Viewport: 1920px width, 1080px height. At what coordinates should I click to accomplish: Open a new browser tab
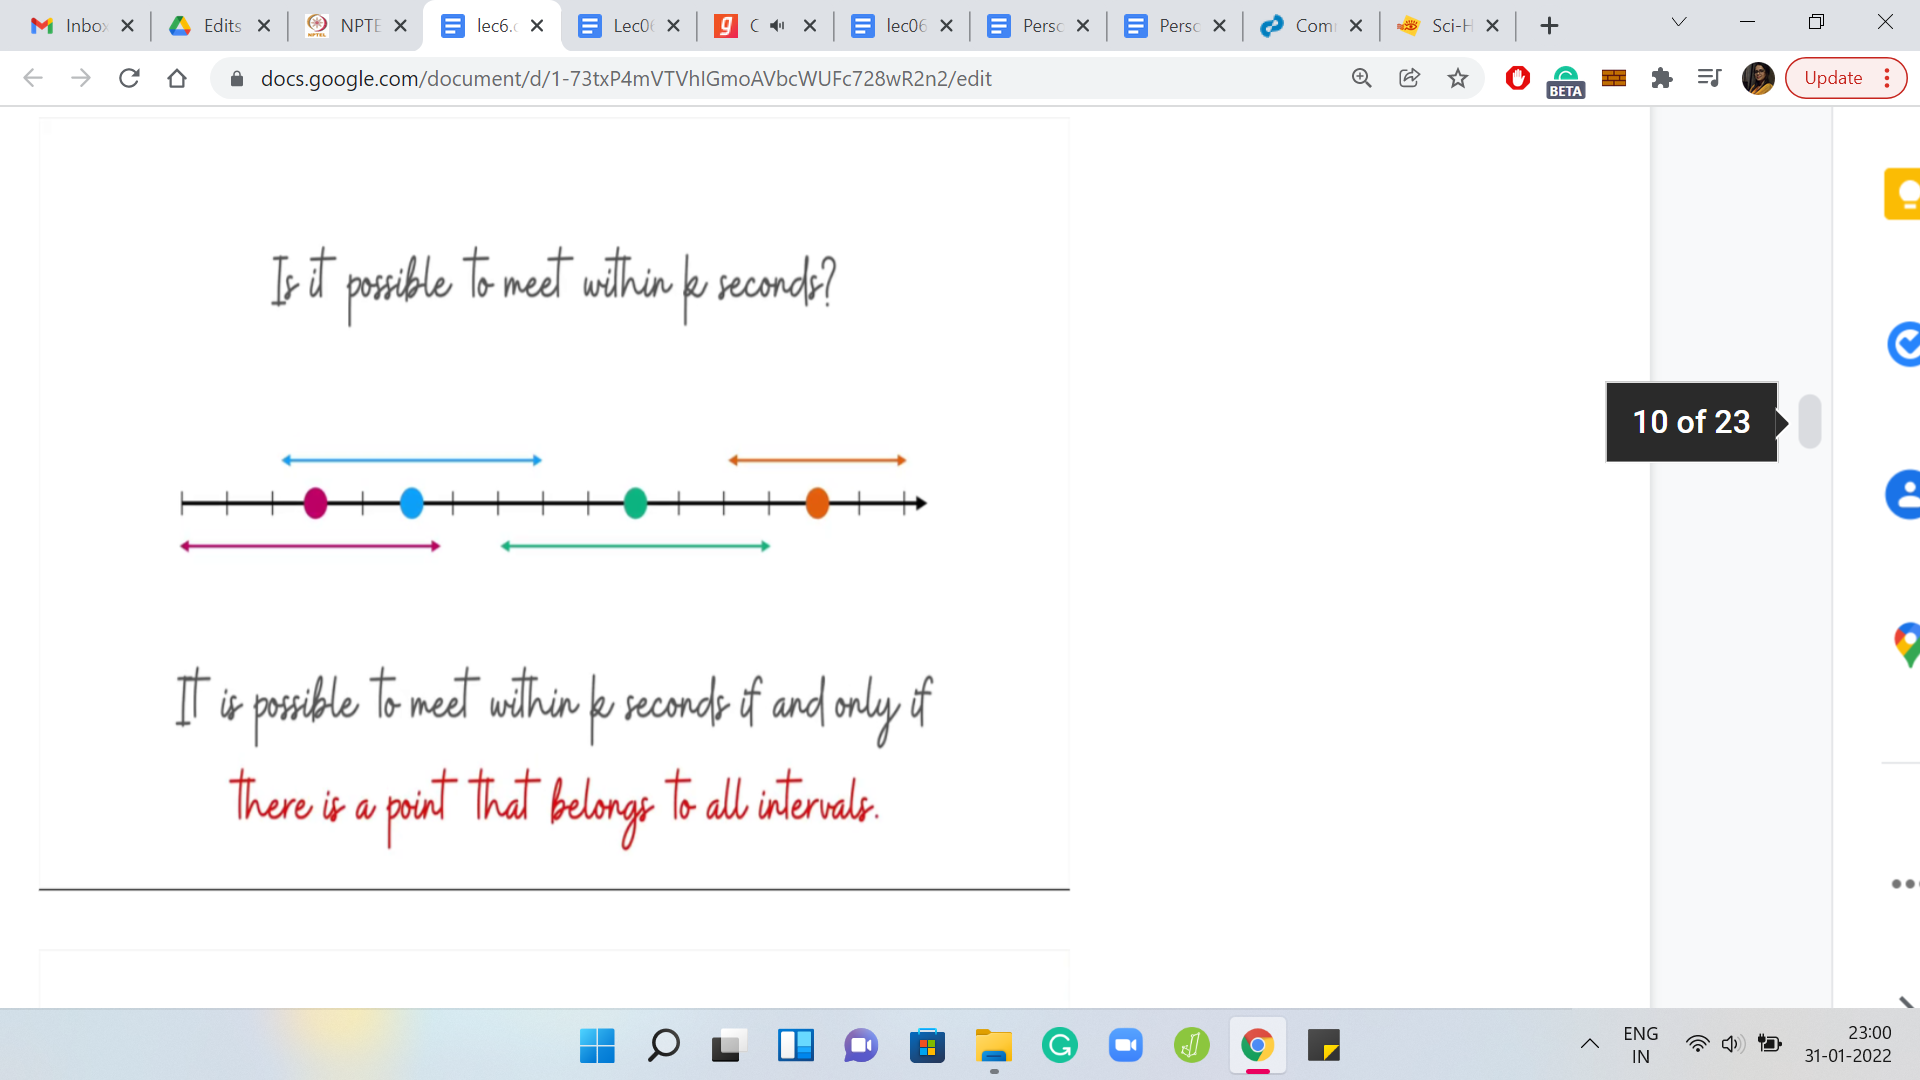(x=1549, y=26)
